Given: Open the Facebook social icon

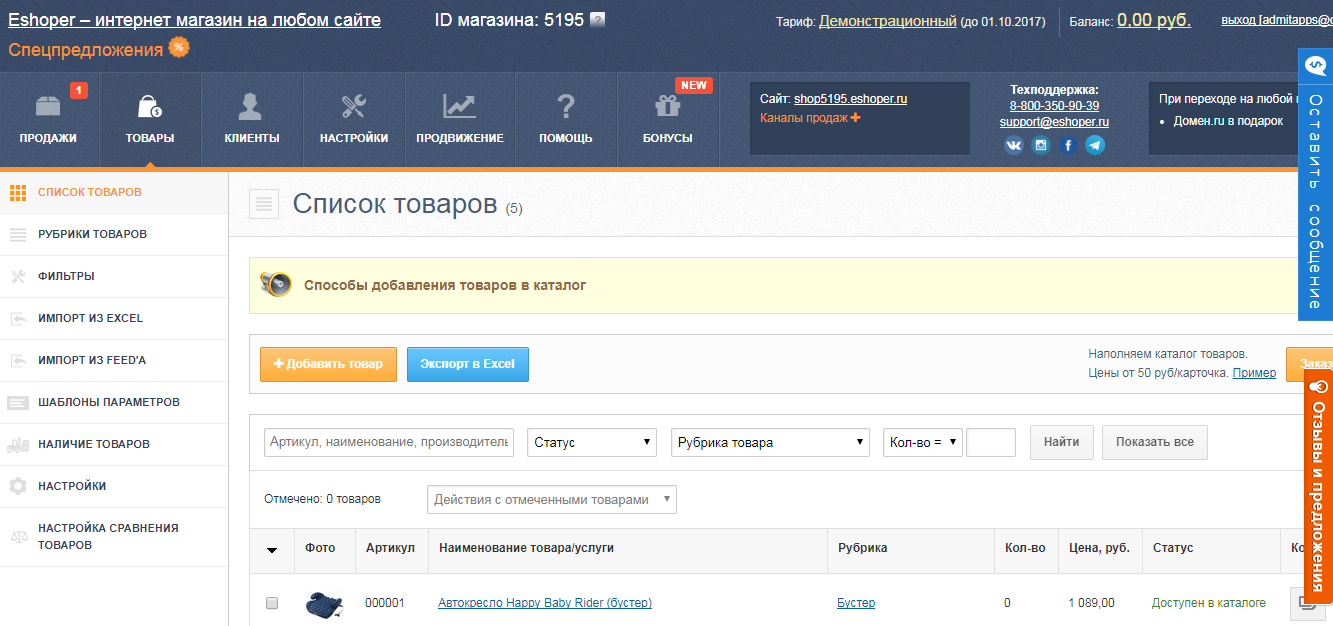Looking at the screenshot, I should (x=1069, y=144).
